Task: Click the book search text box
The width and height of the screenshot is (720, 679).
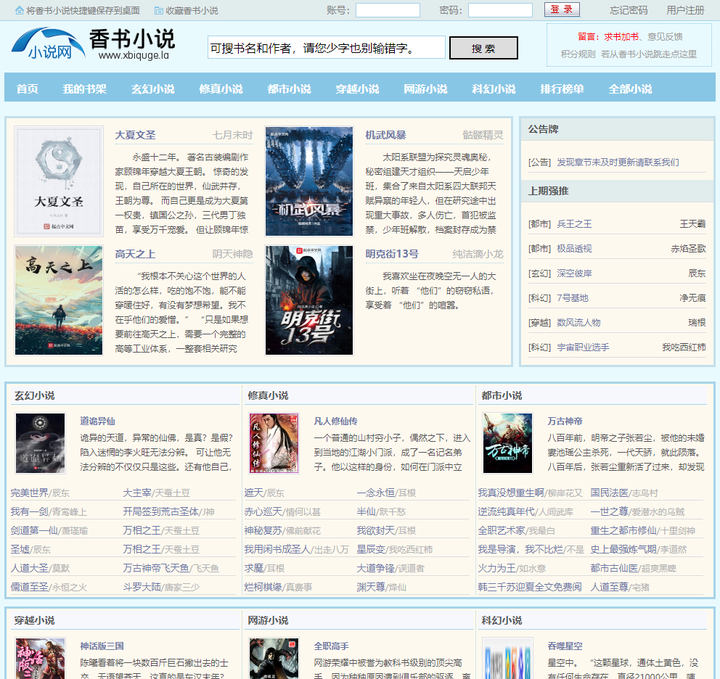Action: [326, 48]
